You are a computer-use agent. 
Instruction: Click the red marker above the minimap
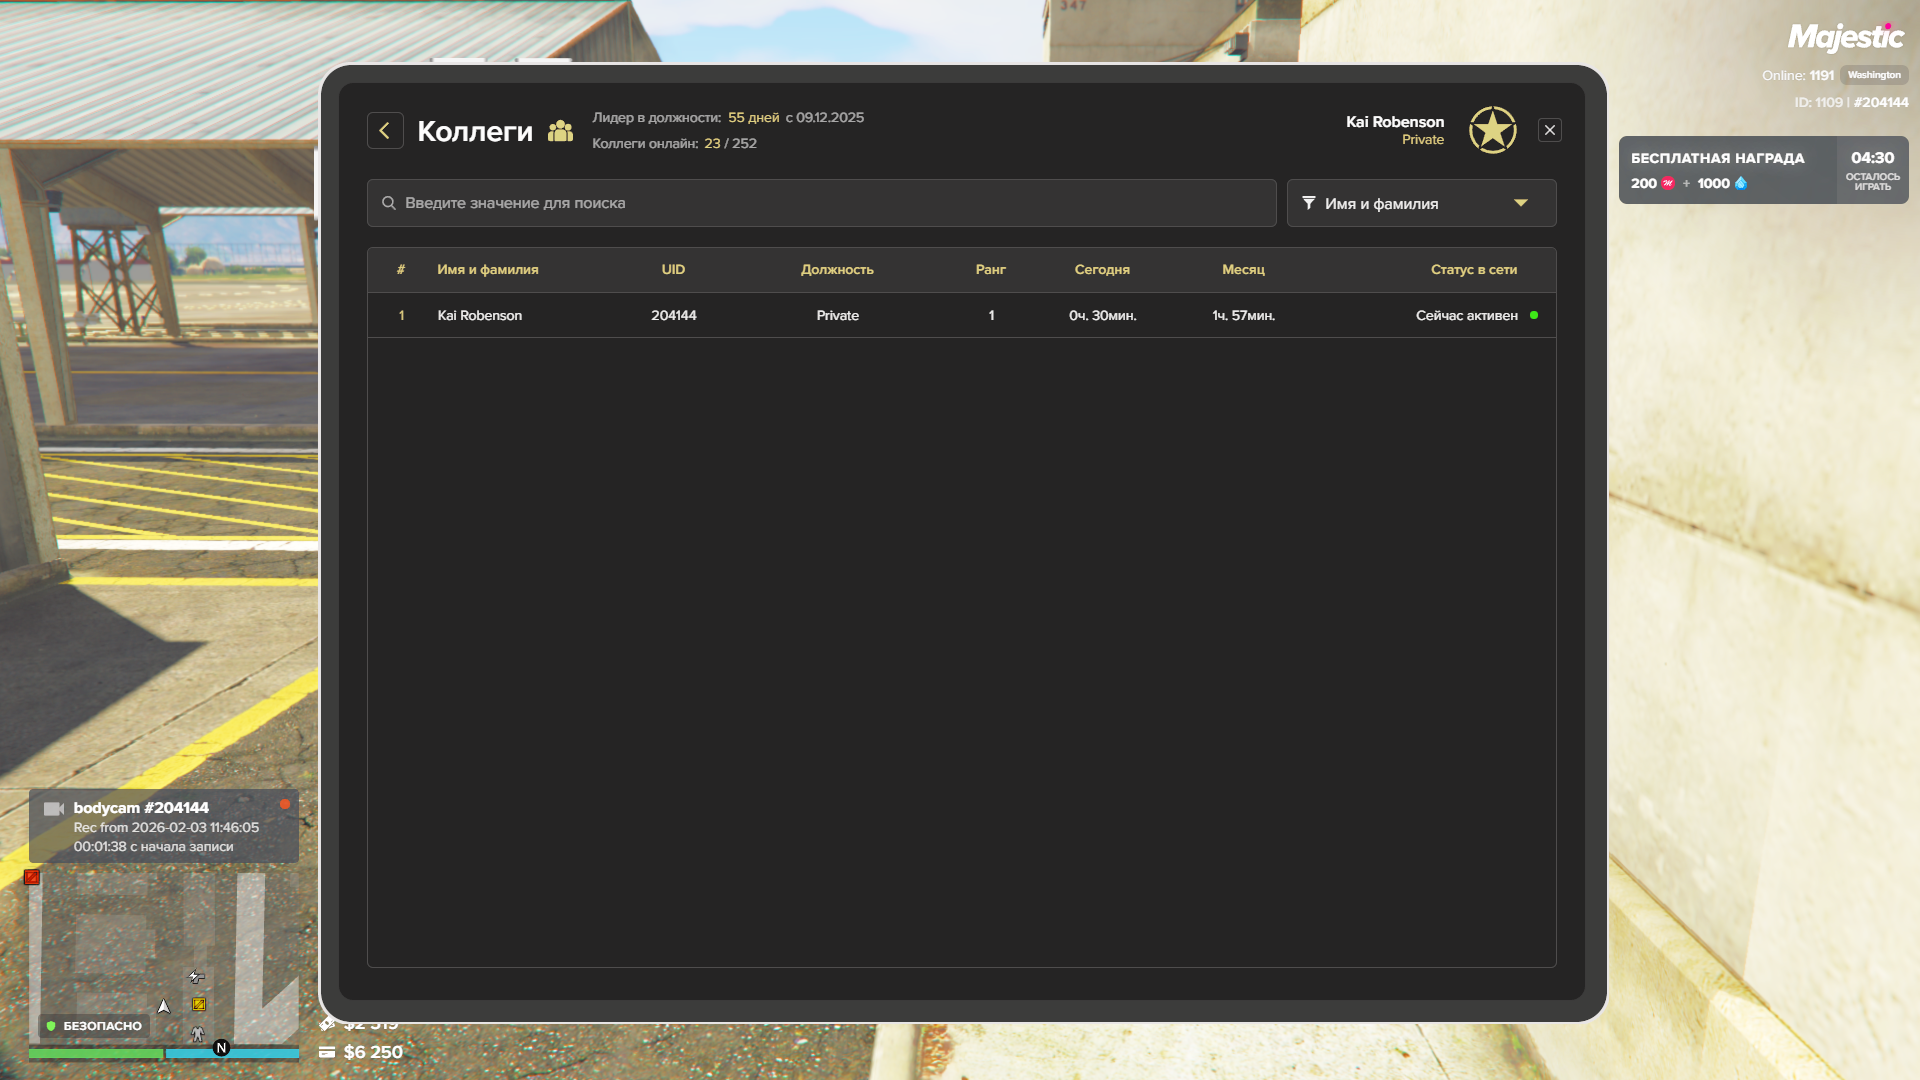pyautogui.click(x=32, y=877)
